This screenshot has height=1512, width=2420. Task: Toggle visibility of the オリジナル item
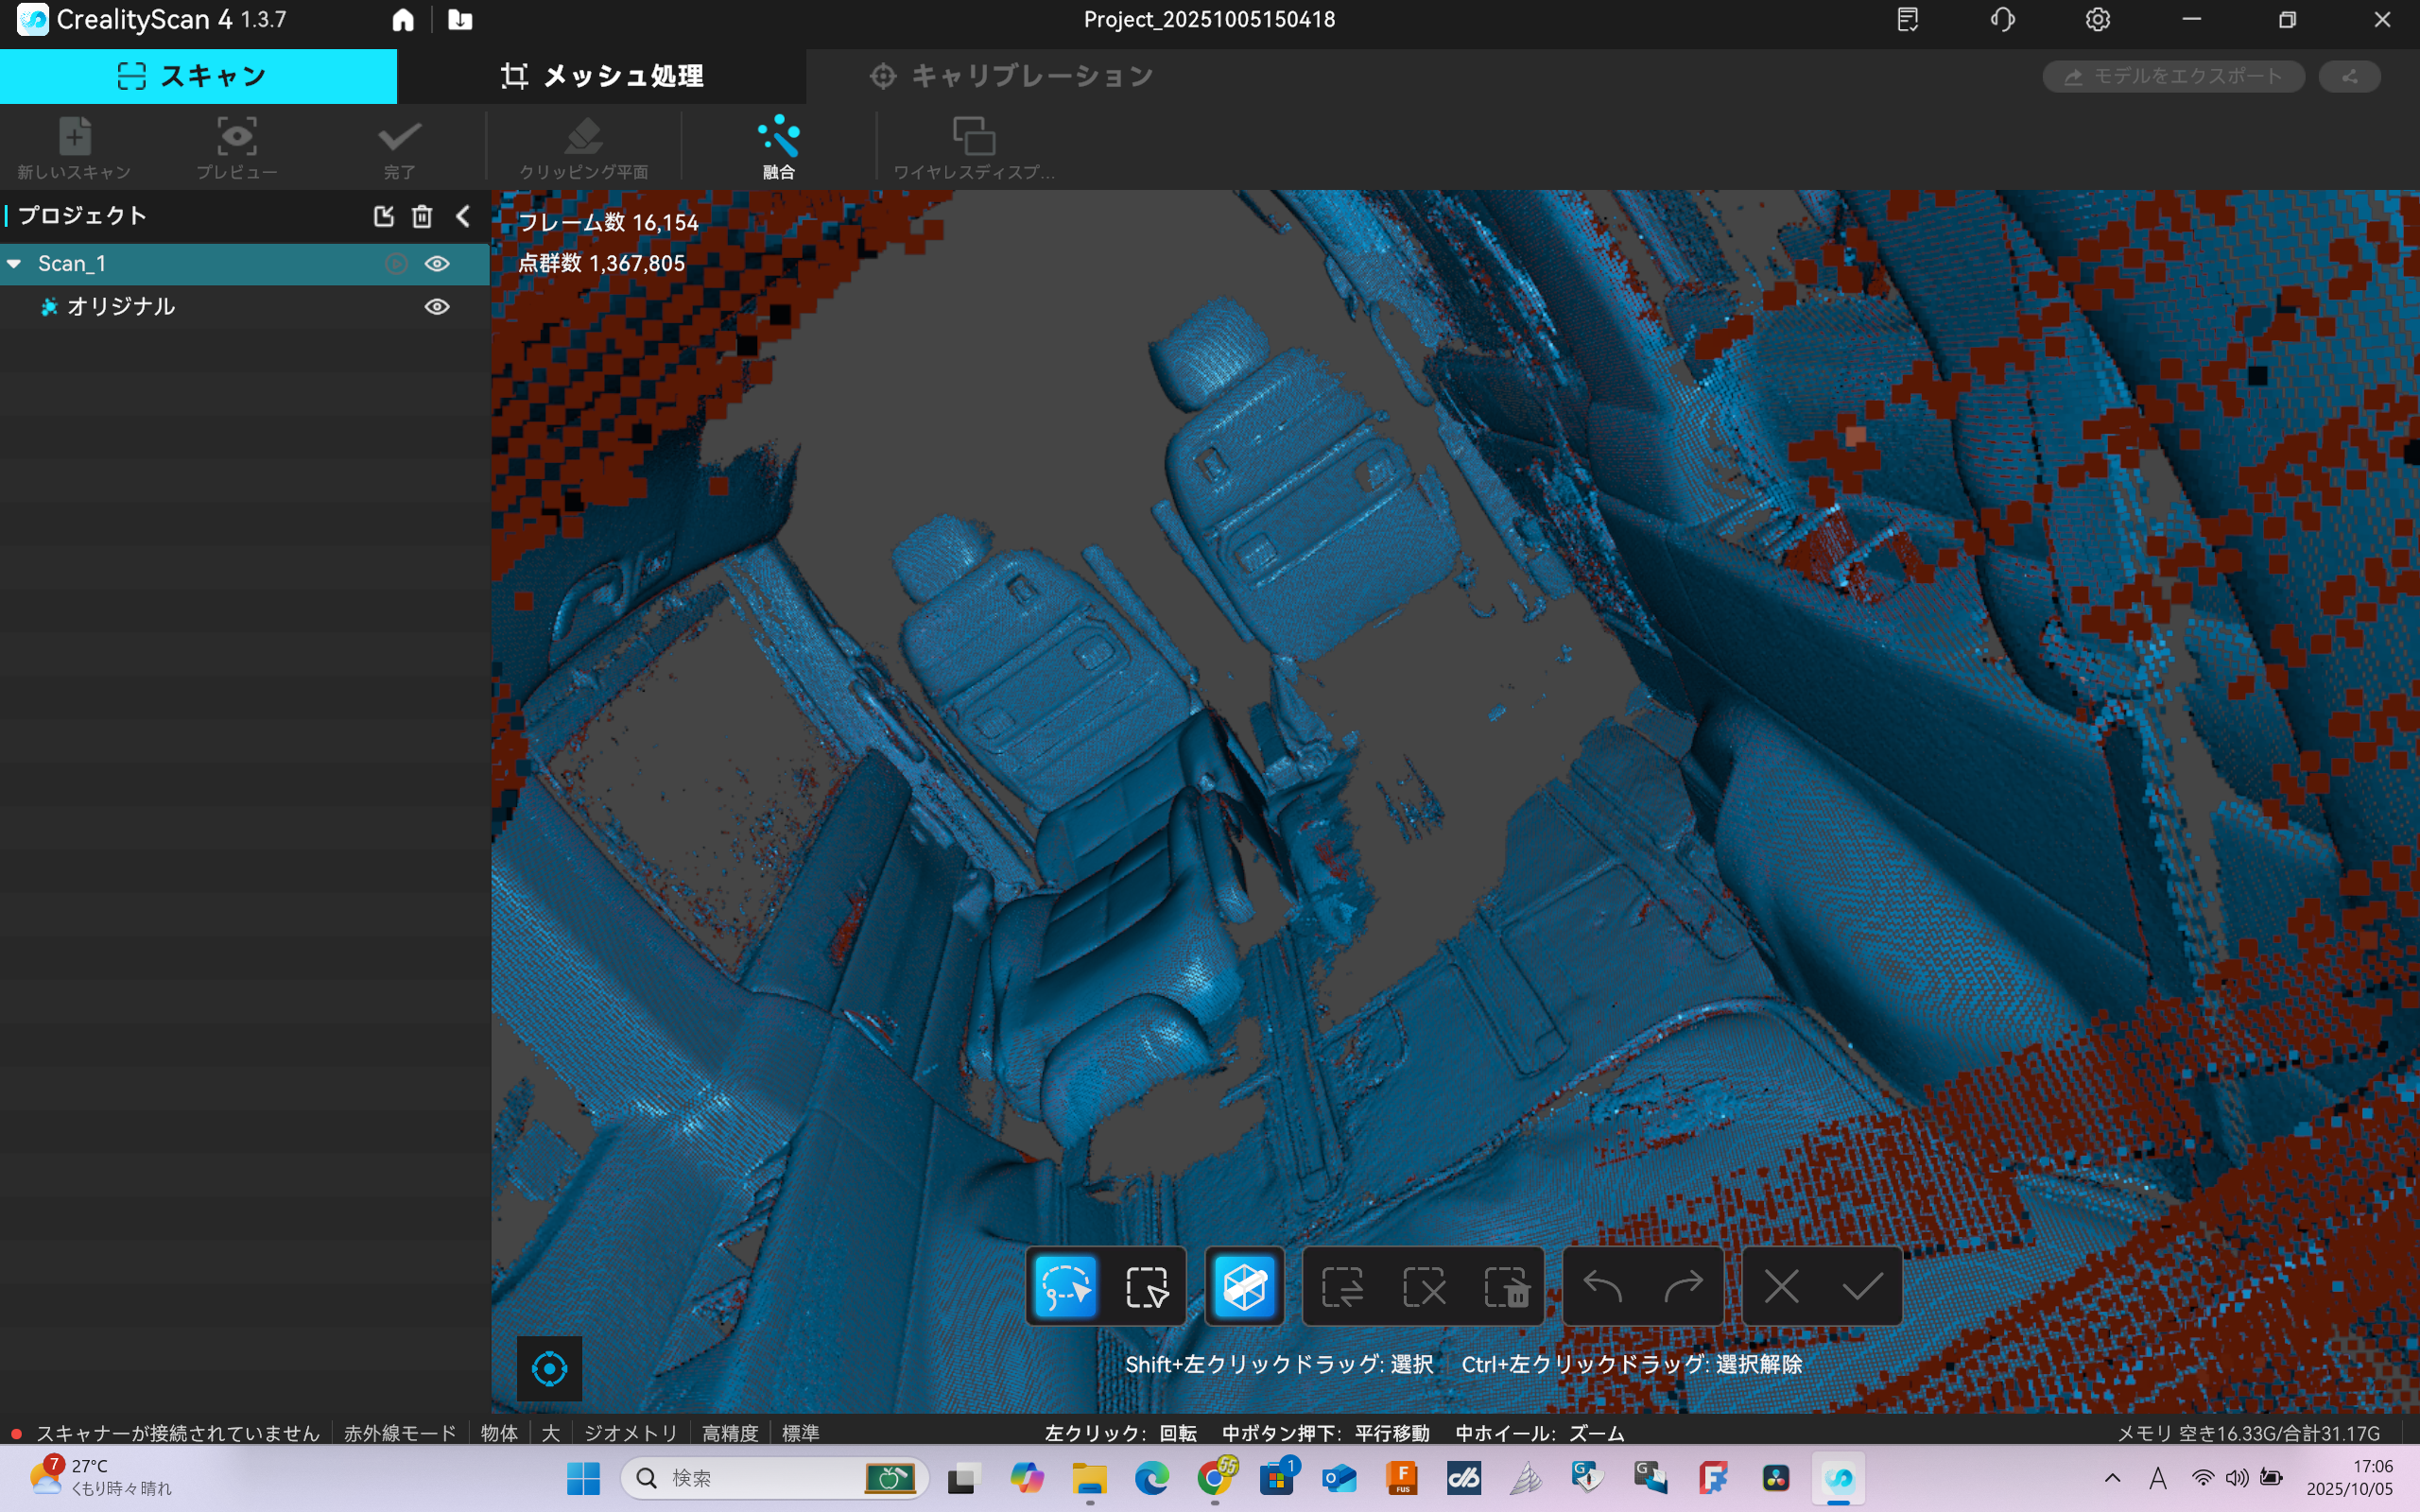(437, 307)
